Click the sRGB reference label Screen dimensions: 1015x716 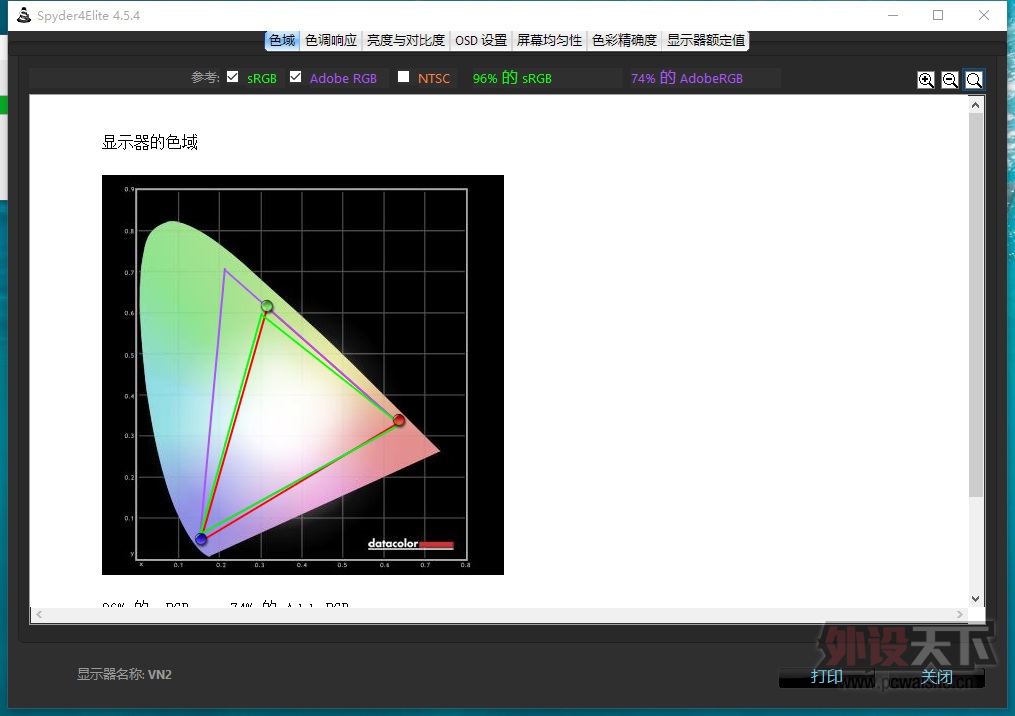pyautogui.click(x=262, y=78)
